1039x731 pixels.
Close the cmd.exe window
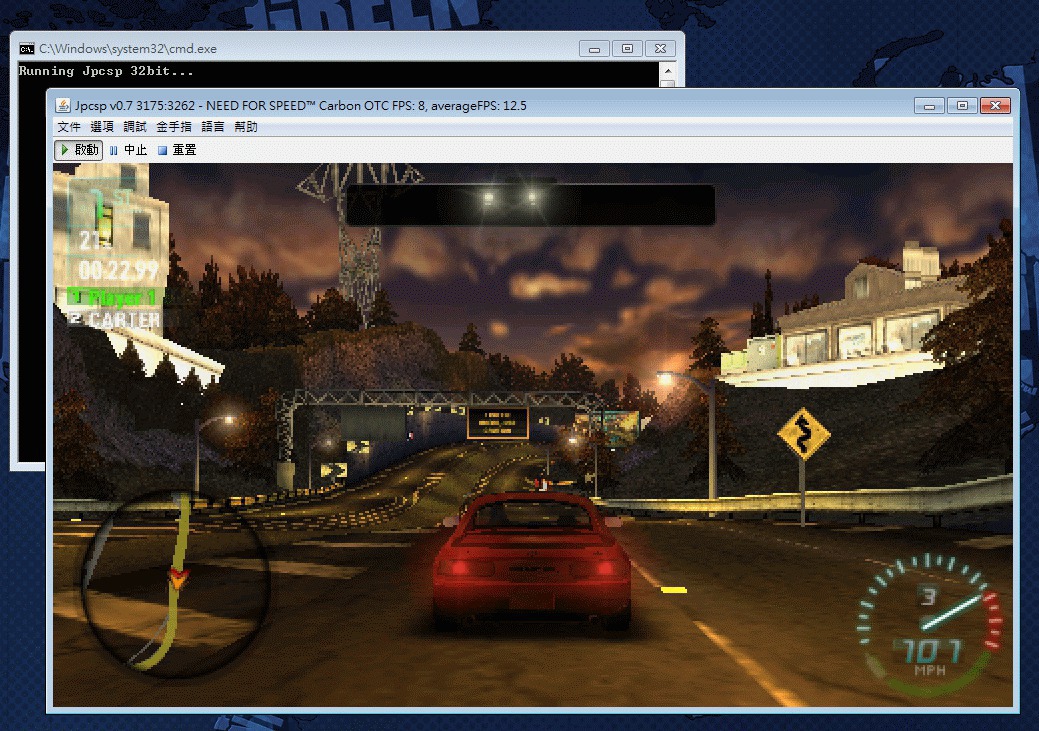click(661, 48)
